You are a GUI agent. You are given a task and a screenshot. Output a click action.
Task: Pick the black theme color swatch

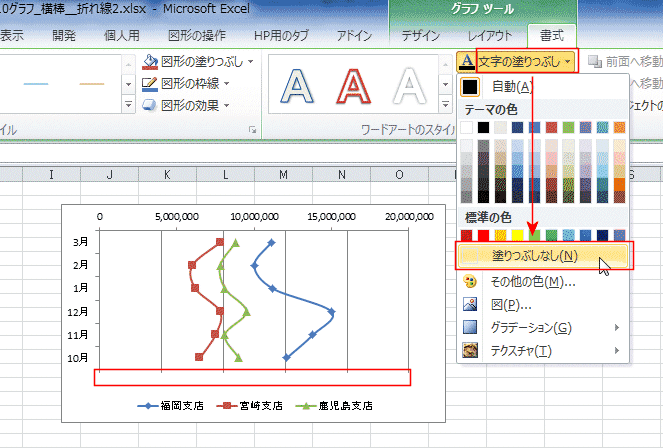tap(484, 127)
